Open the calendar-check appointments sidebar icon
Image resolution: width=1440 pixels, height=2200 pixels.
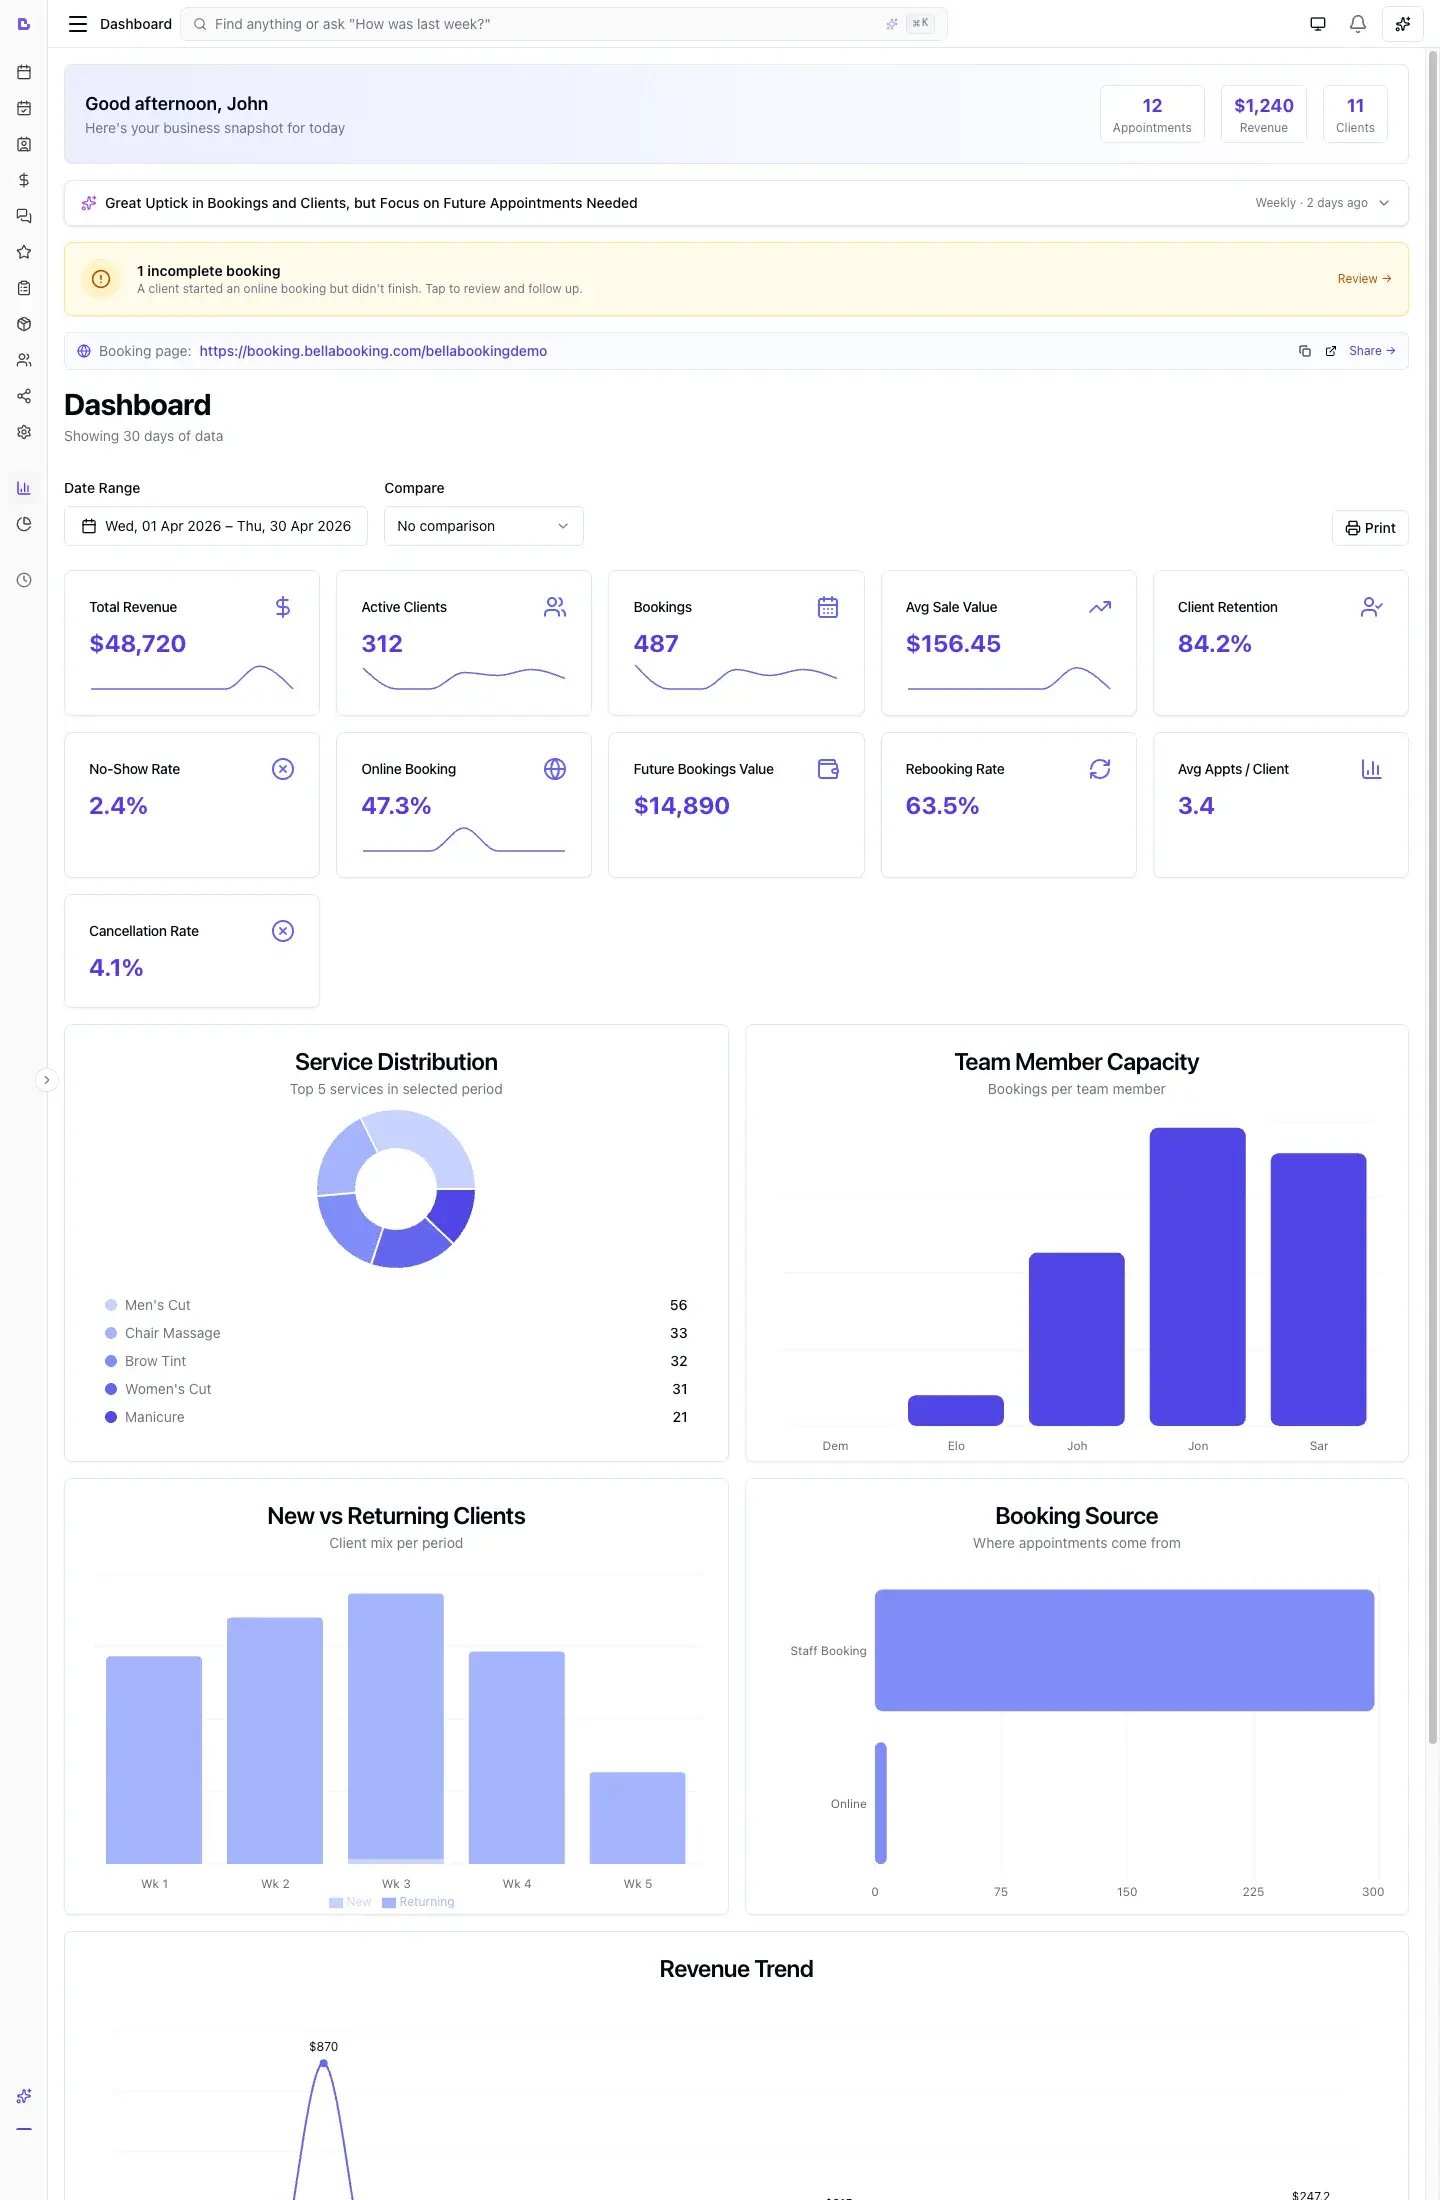point(24,108)
